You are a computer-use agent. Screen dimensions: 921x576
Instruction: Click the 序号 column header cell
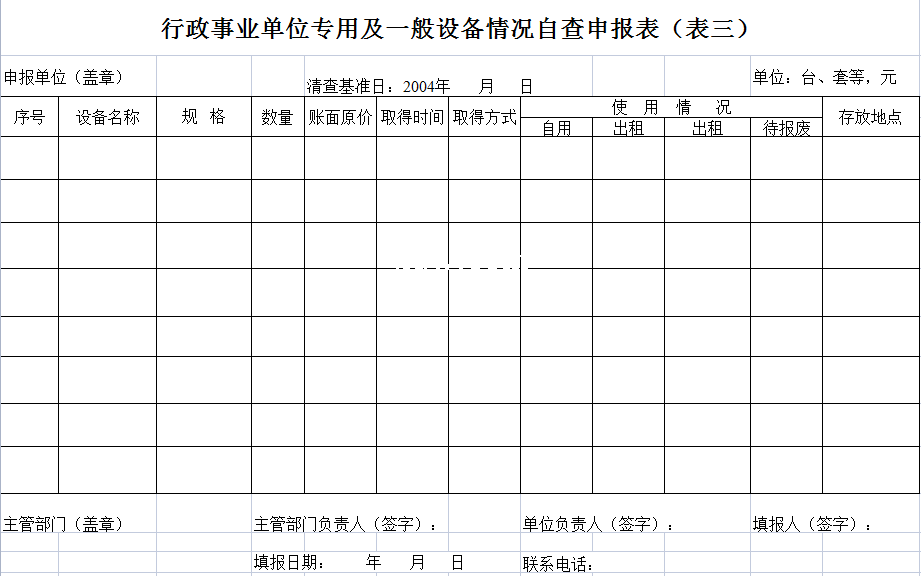tap(29, 117)
